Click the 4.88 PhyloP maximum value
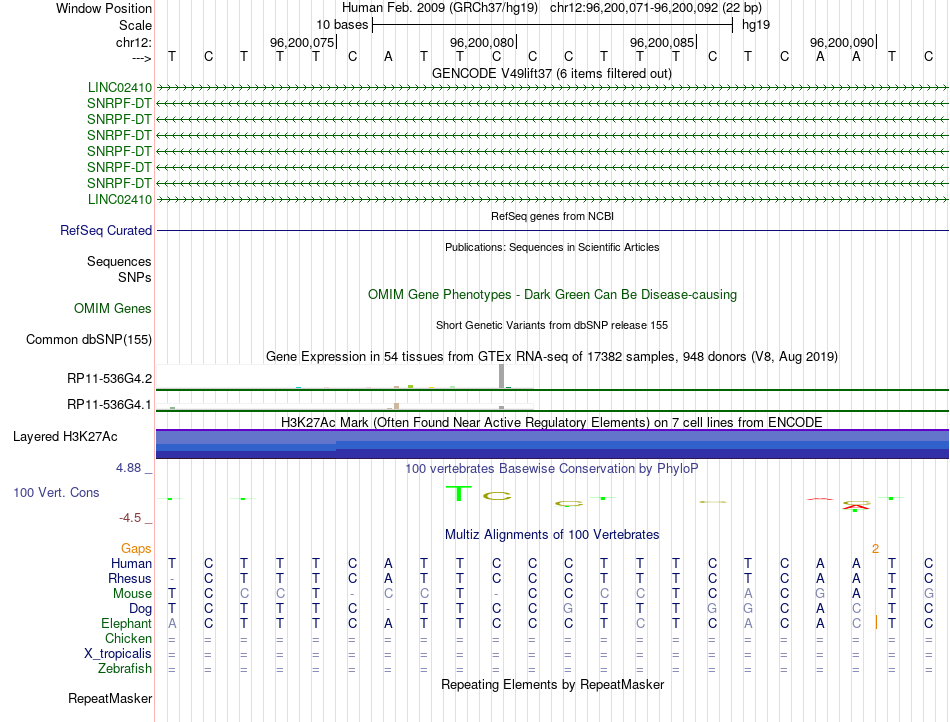 [128, 468]
